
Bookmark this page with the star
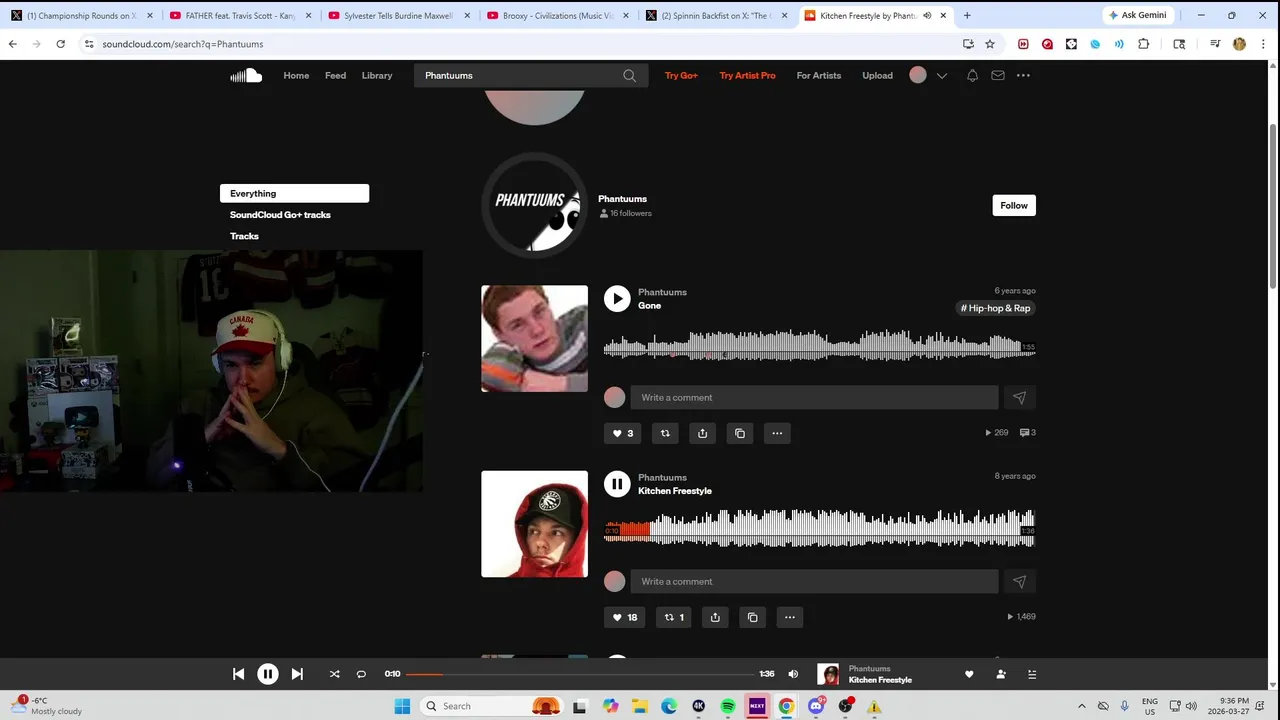tap(990, 44)
